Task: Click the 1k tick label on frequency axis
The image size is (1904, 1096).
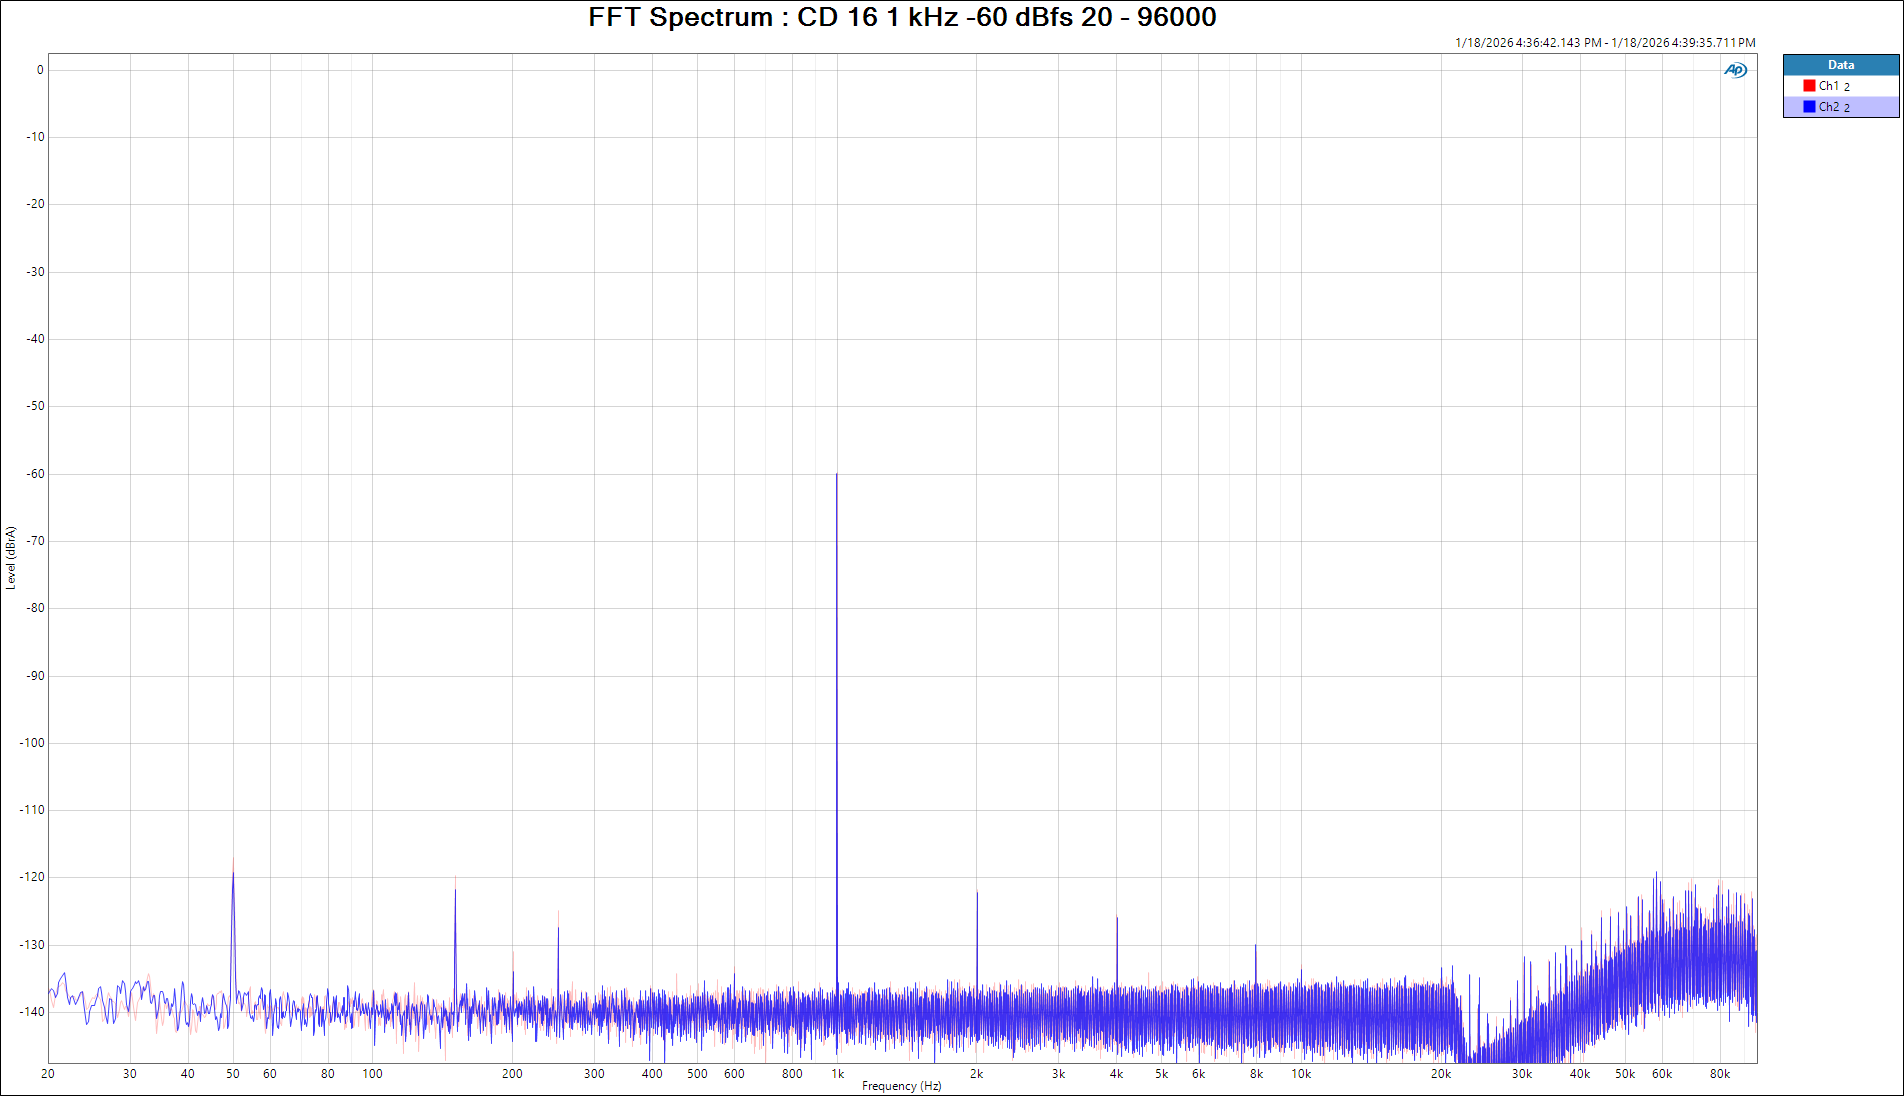Action: point(837,1074)
